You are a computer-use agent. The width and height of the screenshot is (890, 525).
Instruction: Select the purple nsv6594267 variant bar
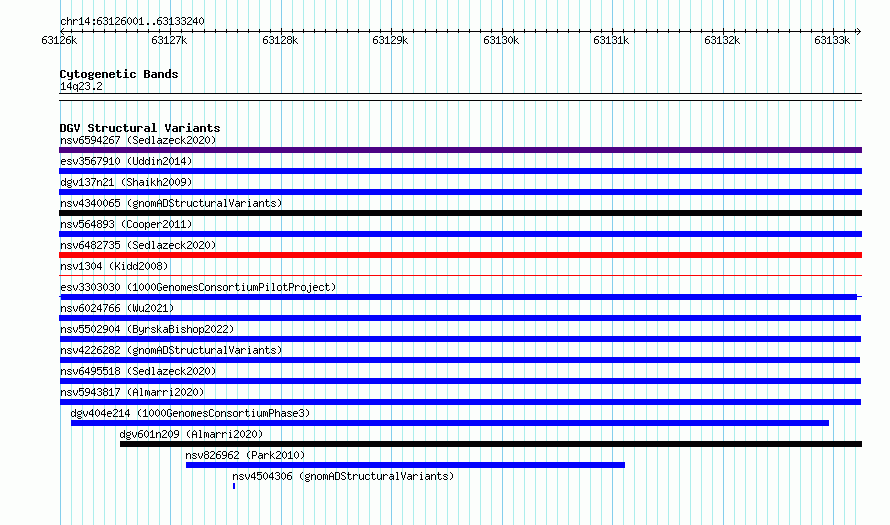click(460, 150)
